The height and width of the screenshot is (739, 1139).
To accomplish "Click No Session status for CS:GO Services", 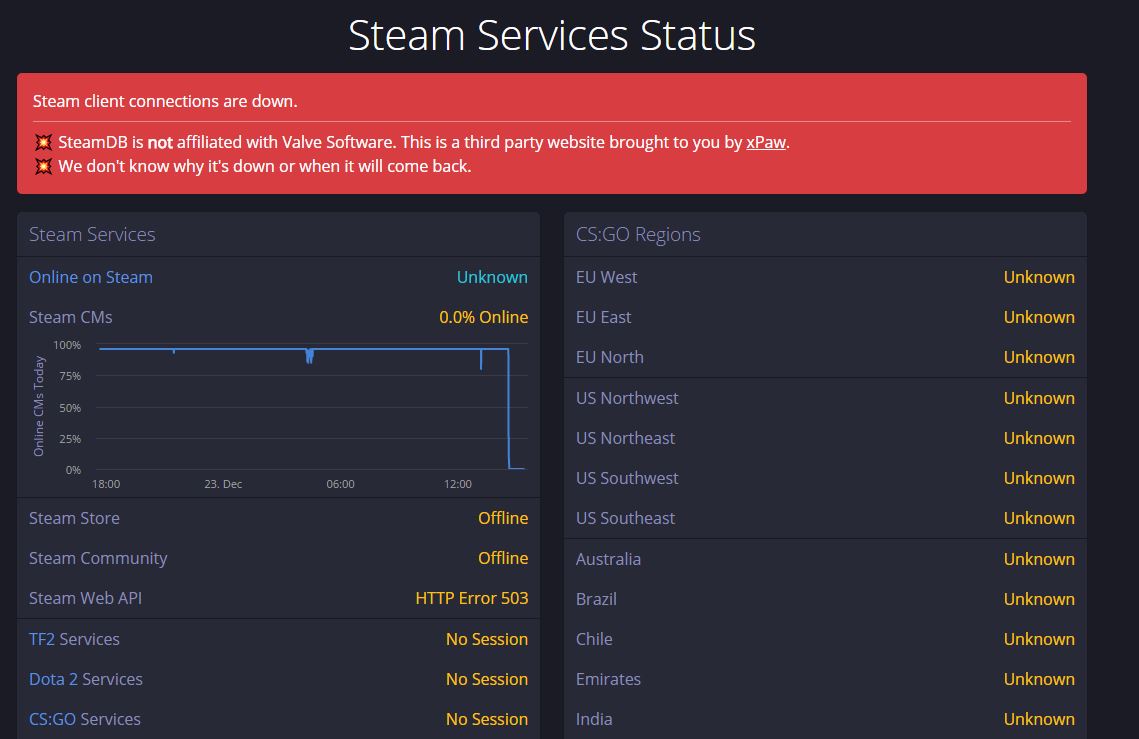I will [487, 719].
